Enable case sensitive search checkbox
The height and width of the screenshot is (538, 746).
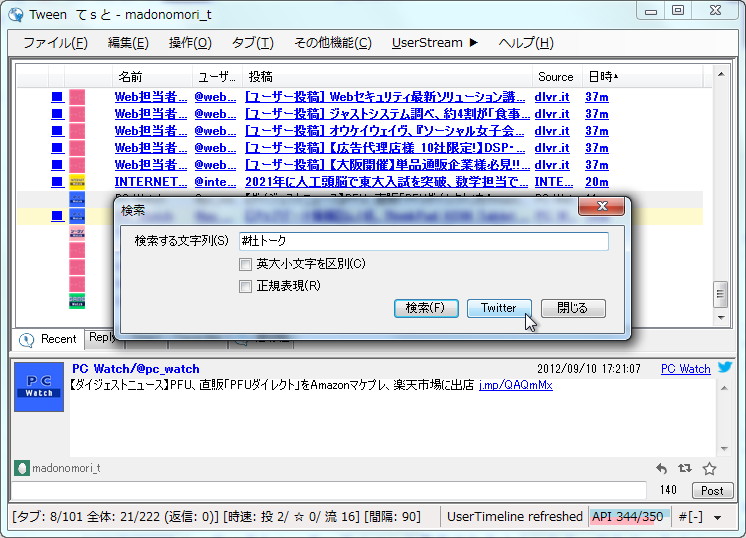click(245, 264)
